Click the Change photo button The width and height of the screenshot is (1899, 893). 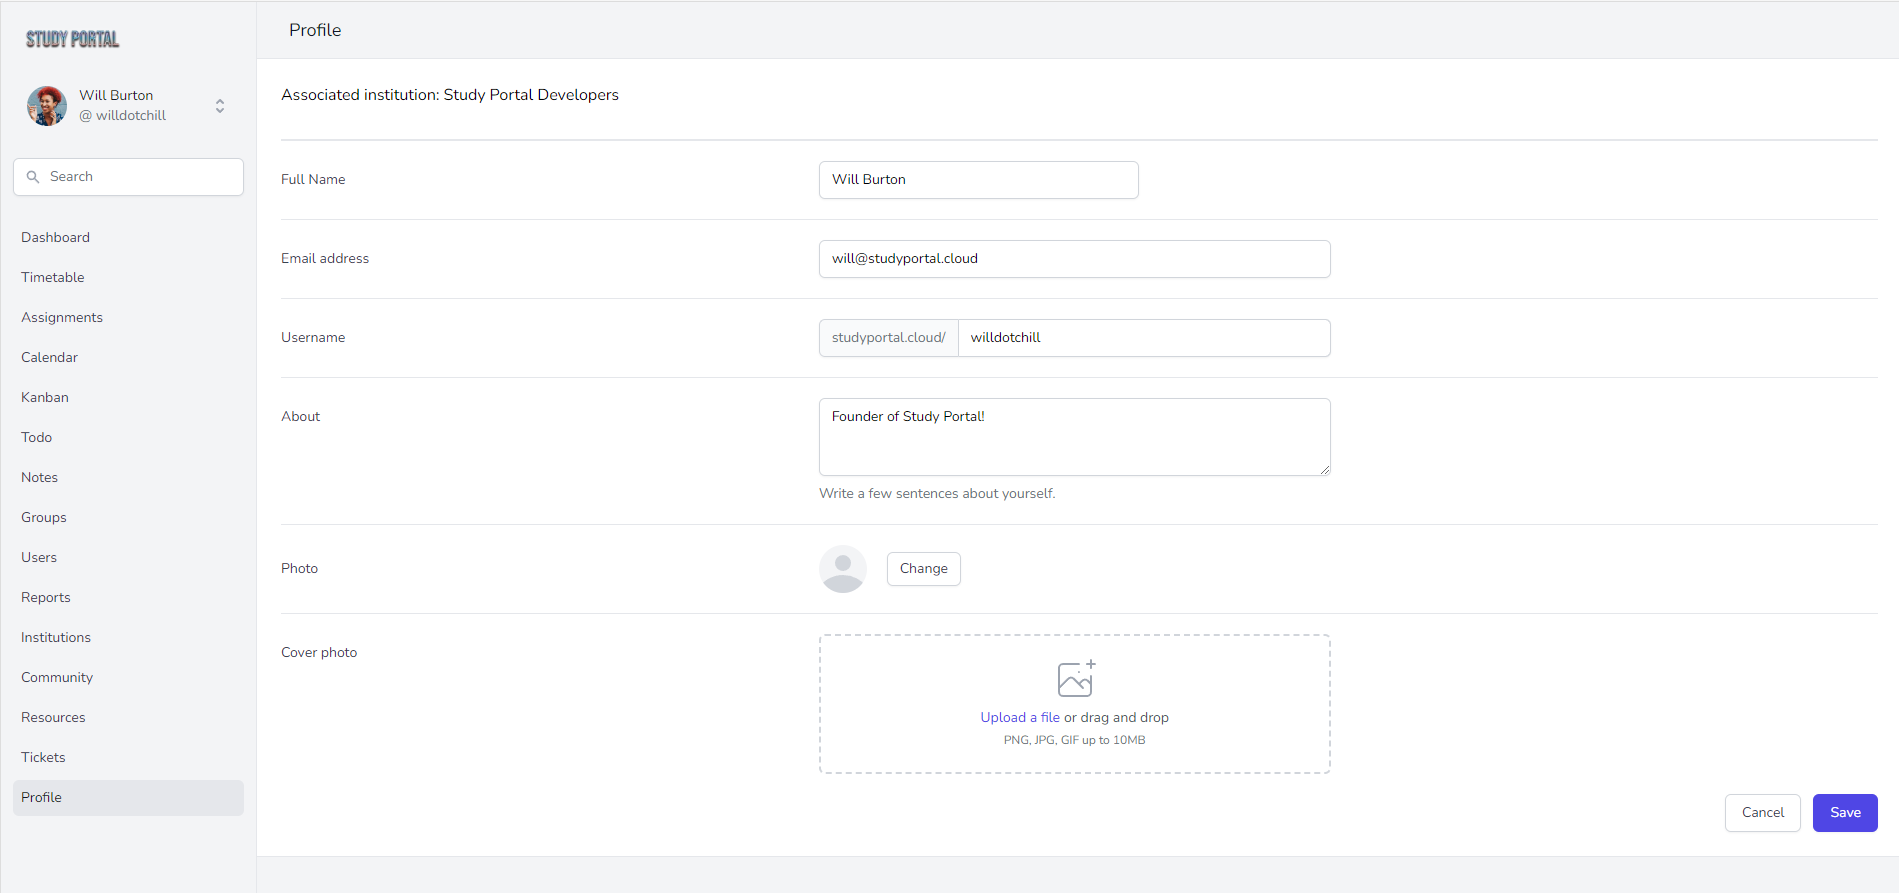(923, 569)
